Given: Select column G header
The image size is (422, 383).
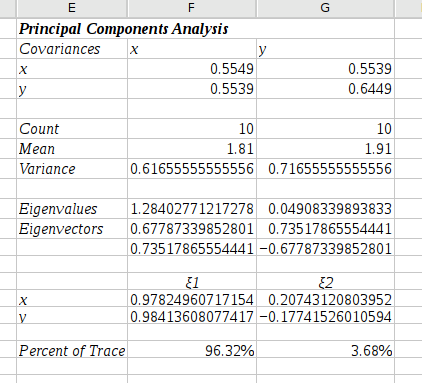Looking at the screenshot, I should click(x=325, y=8).
